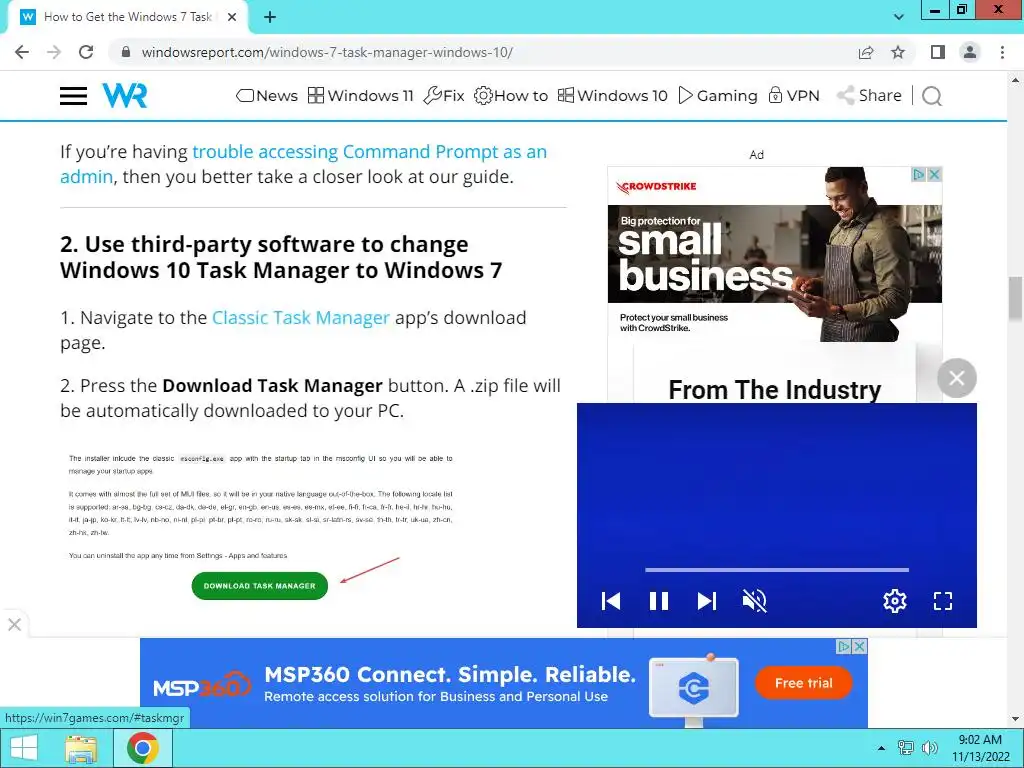Pause the floating video
Screen dimensions: 1024x768
point(659,601)
